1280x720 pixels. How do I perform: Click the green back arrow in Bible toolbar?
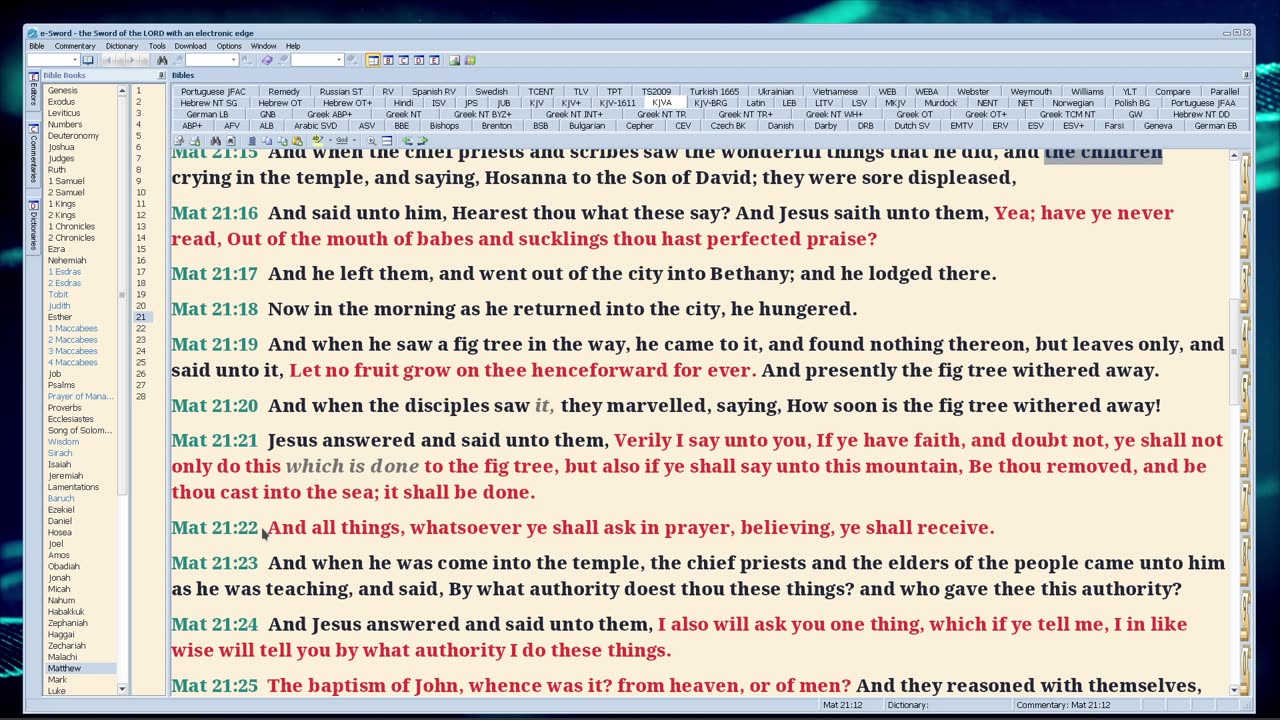pos(407,141)
